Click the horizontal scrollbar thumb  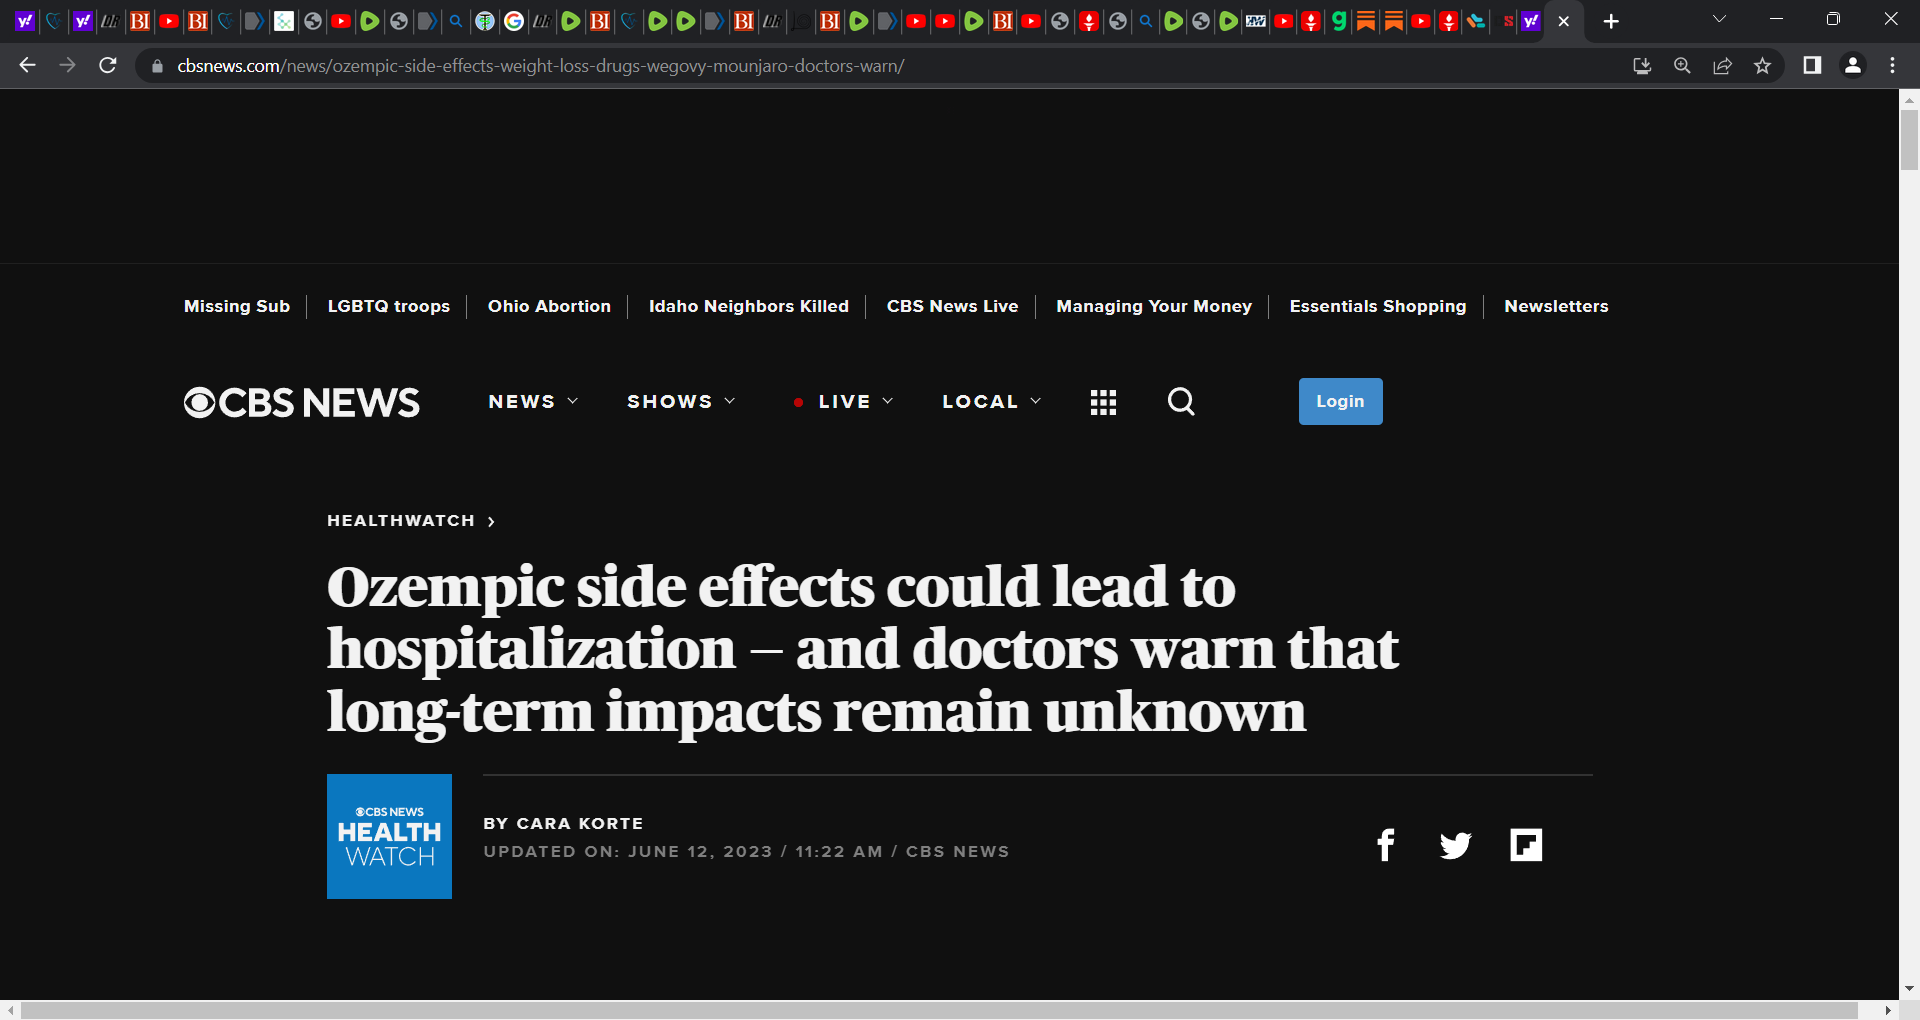pyautogui.click(x=938, y=1010)
